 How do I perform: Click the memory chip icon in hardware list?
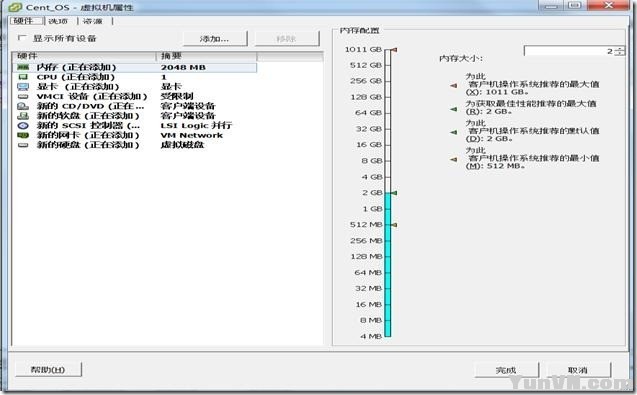[23, 67]
